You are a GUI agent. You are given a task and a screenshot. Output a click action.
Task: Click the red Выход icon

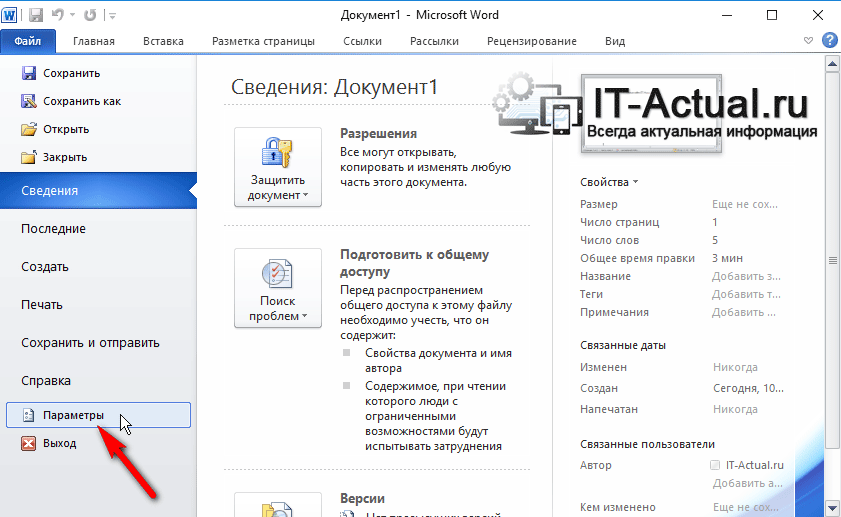(x=29, y=443)
